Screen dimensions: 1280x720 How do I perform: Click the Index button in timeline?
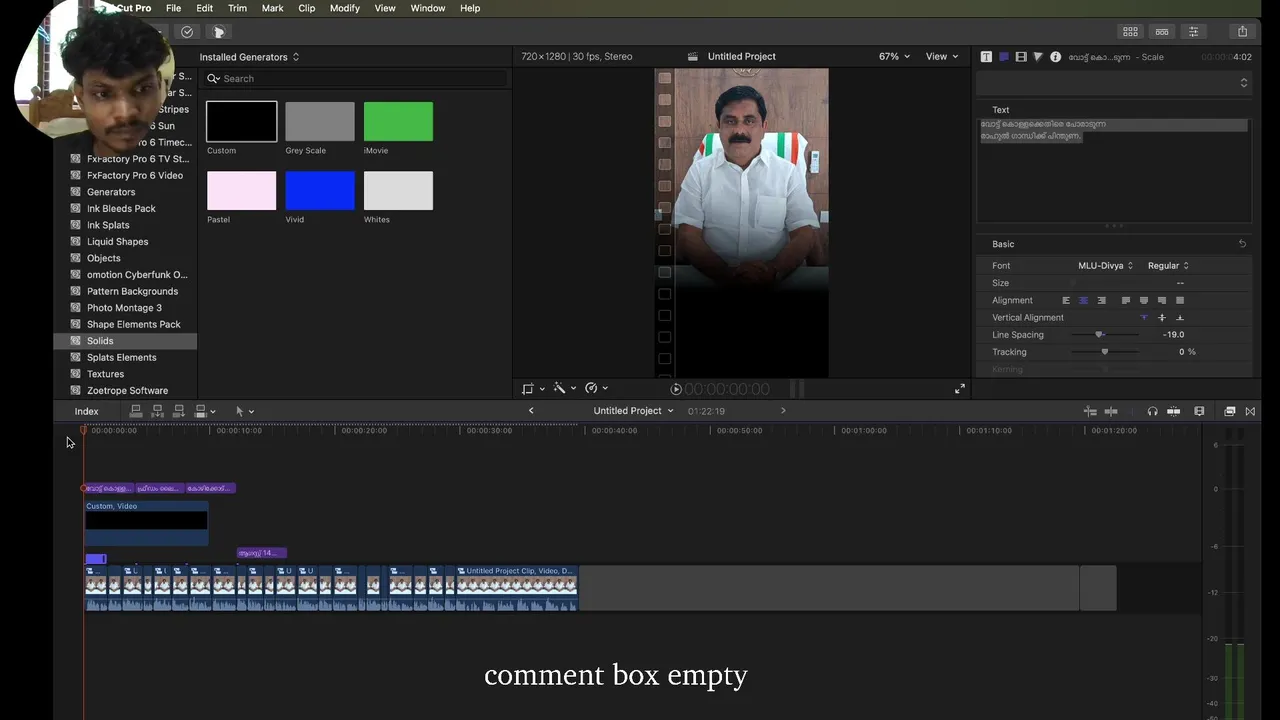(x=86, y=411)
